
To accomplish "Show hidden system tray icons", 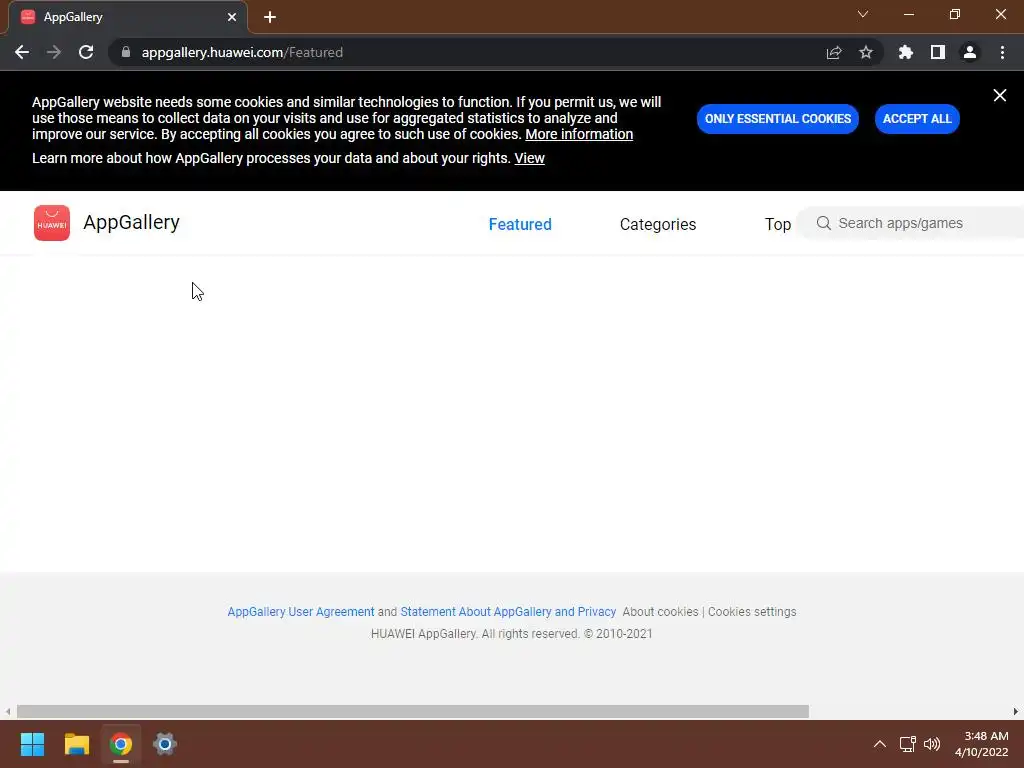I will click(880, 744).
